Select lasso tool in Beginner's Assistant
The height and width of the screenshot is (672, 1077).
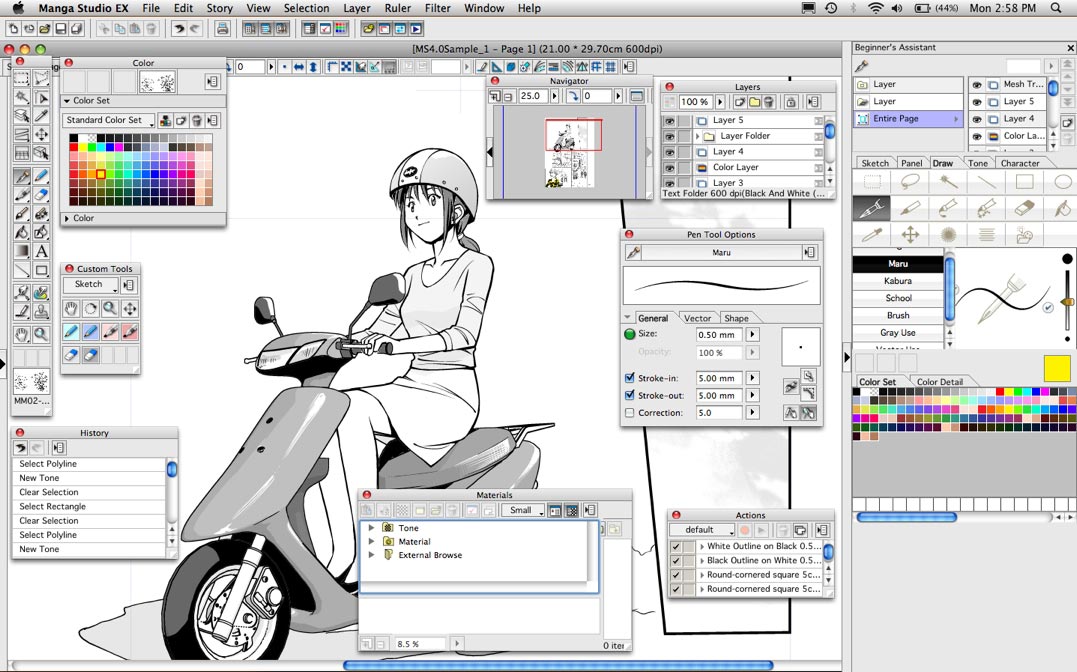910,182
